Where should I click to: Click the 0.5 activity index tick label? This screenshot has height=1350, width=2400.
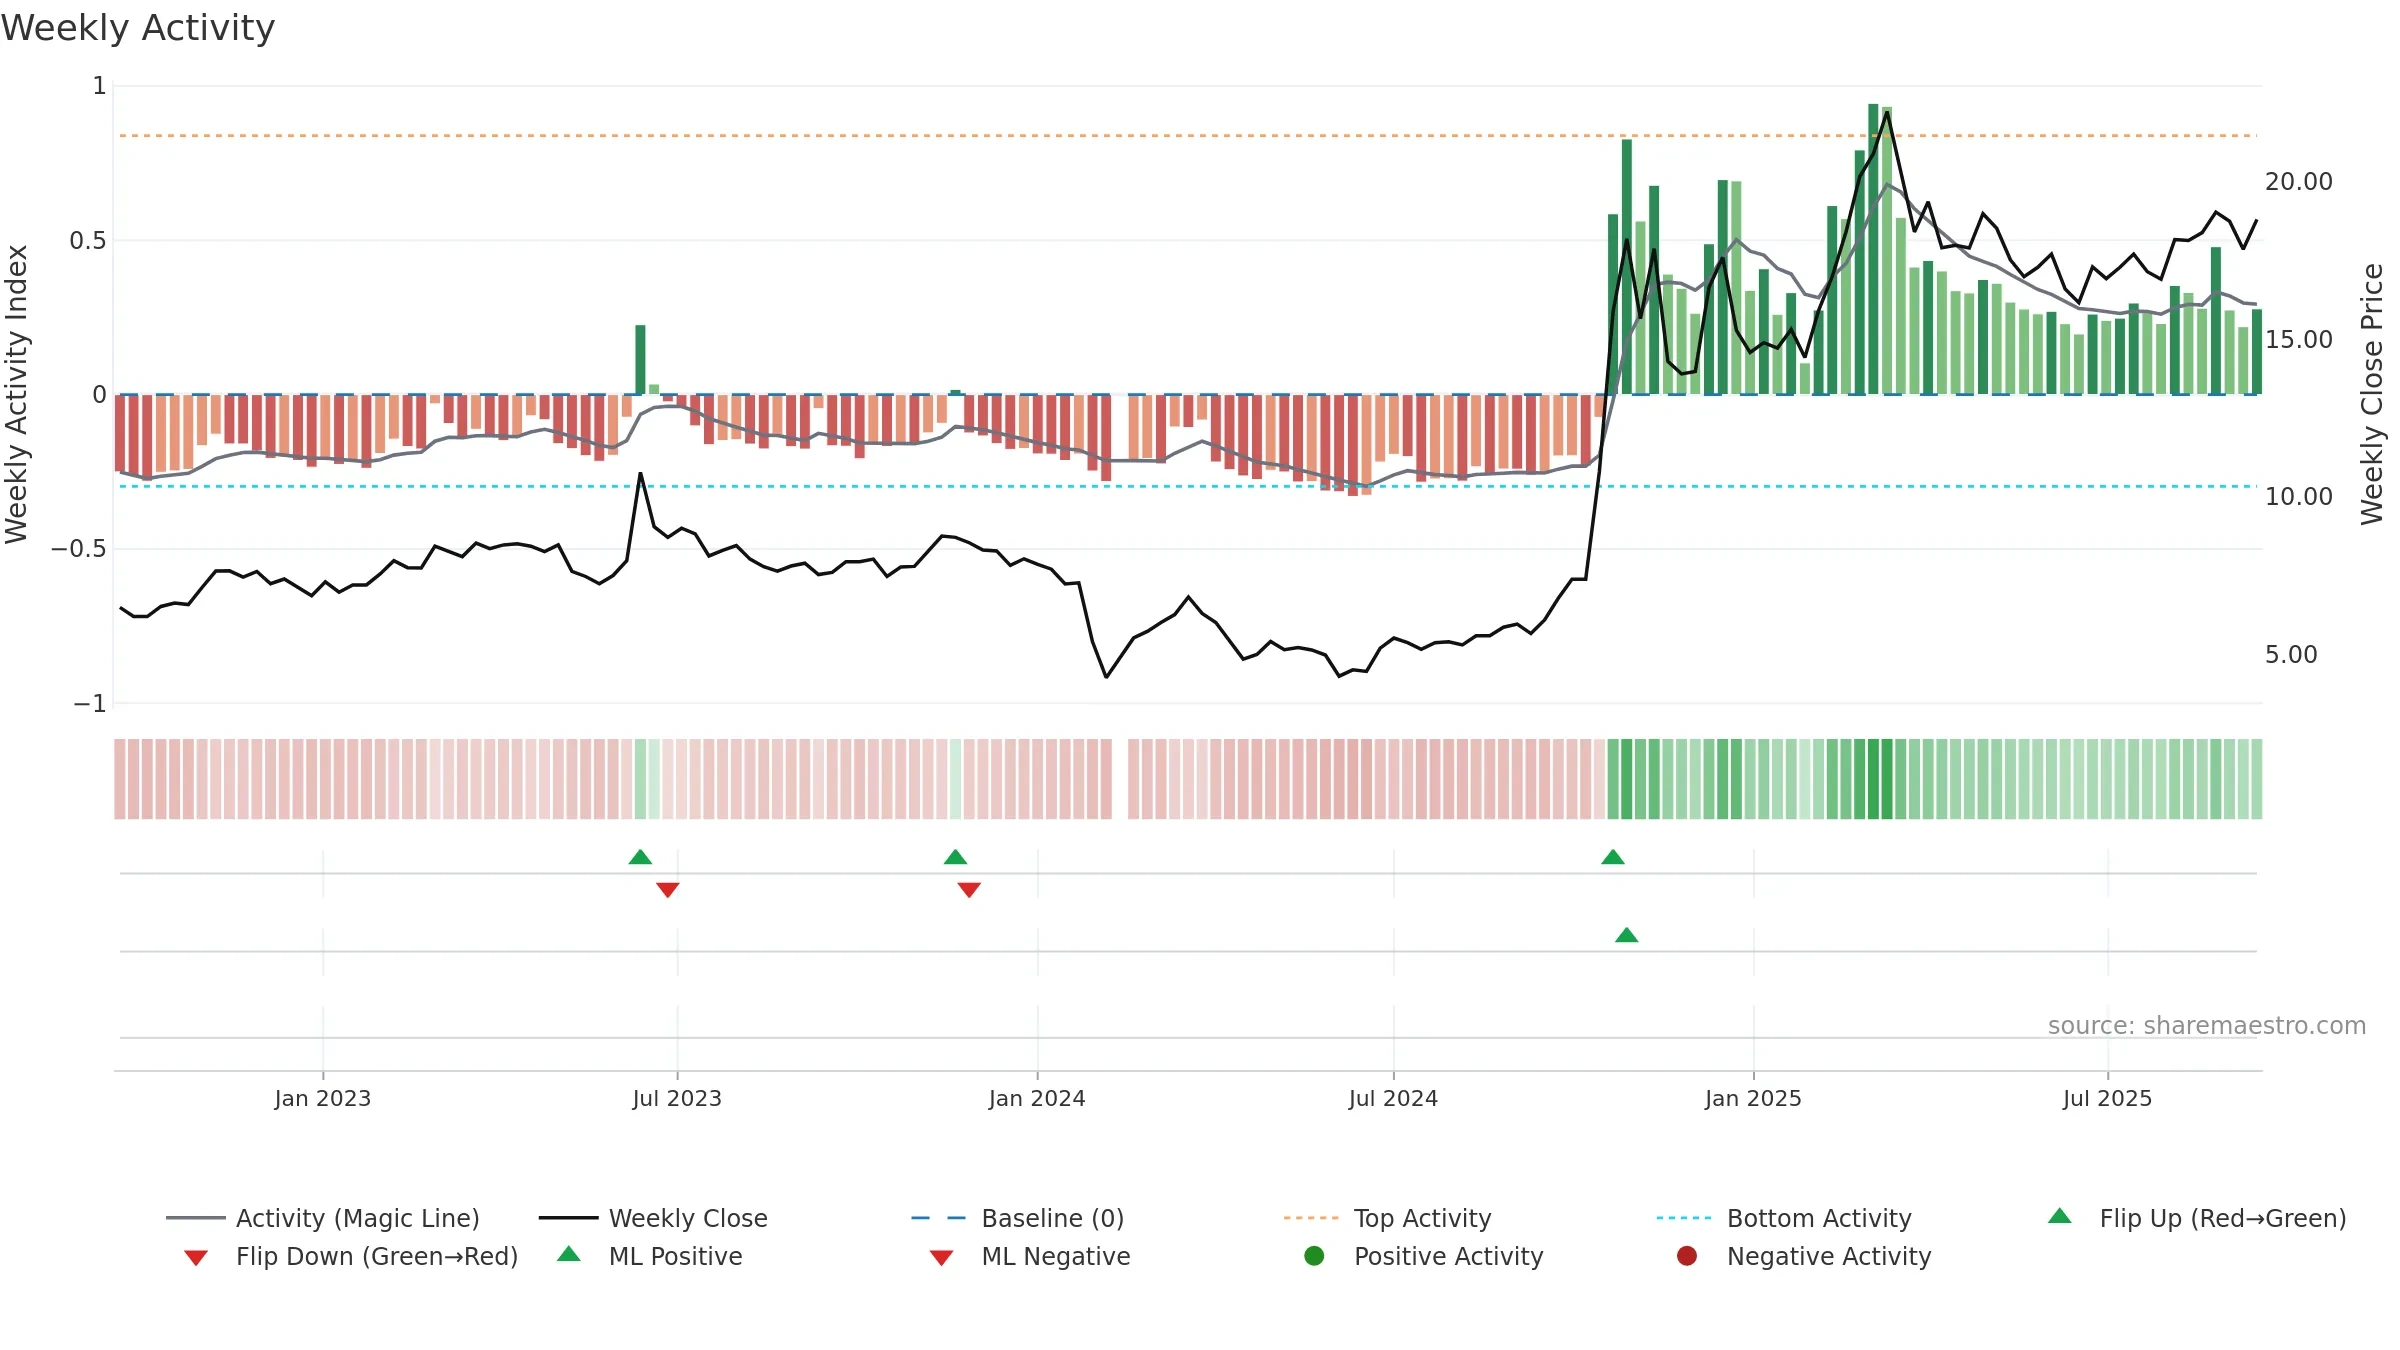(87, 240)
